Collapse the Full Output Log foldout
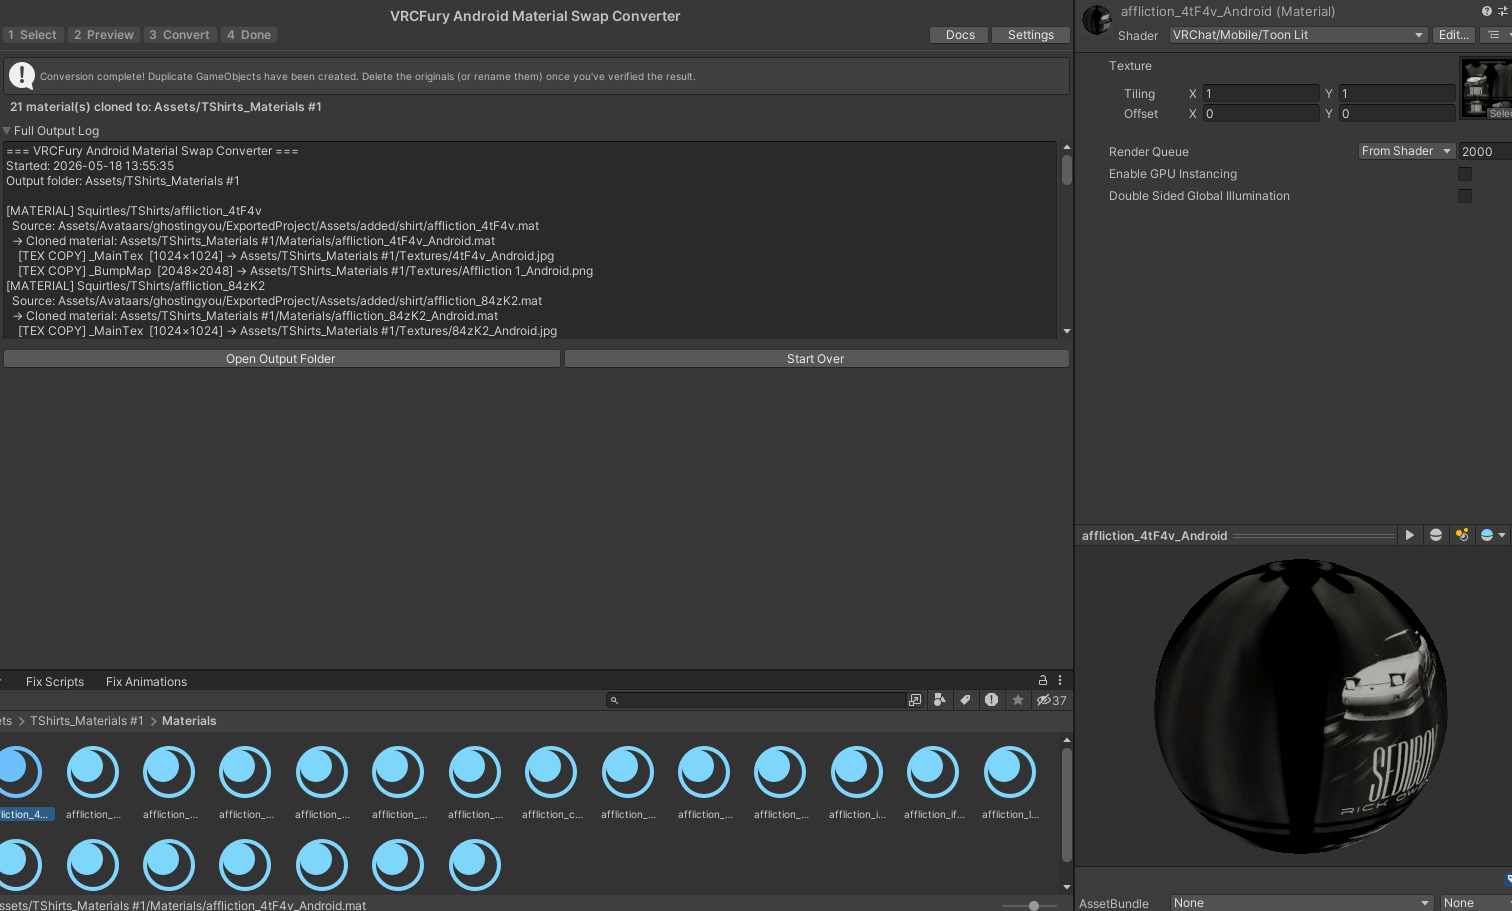 point(7,131)
